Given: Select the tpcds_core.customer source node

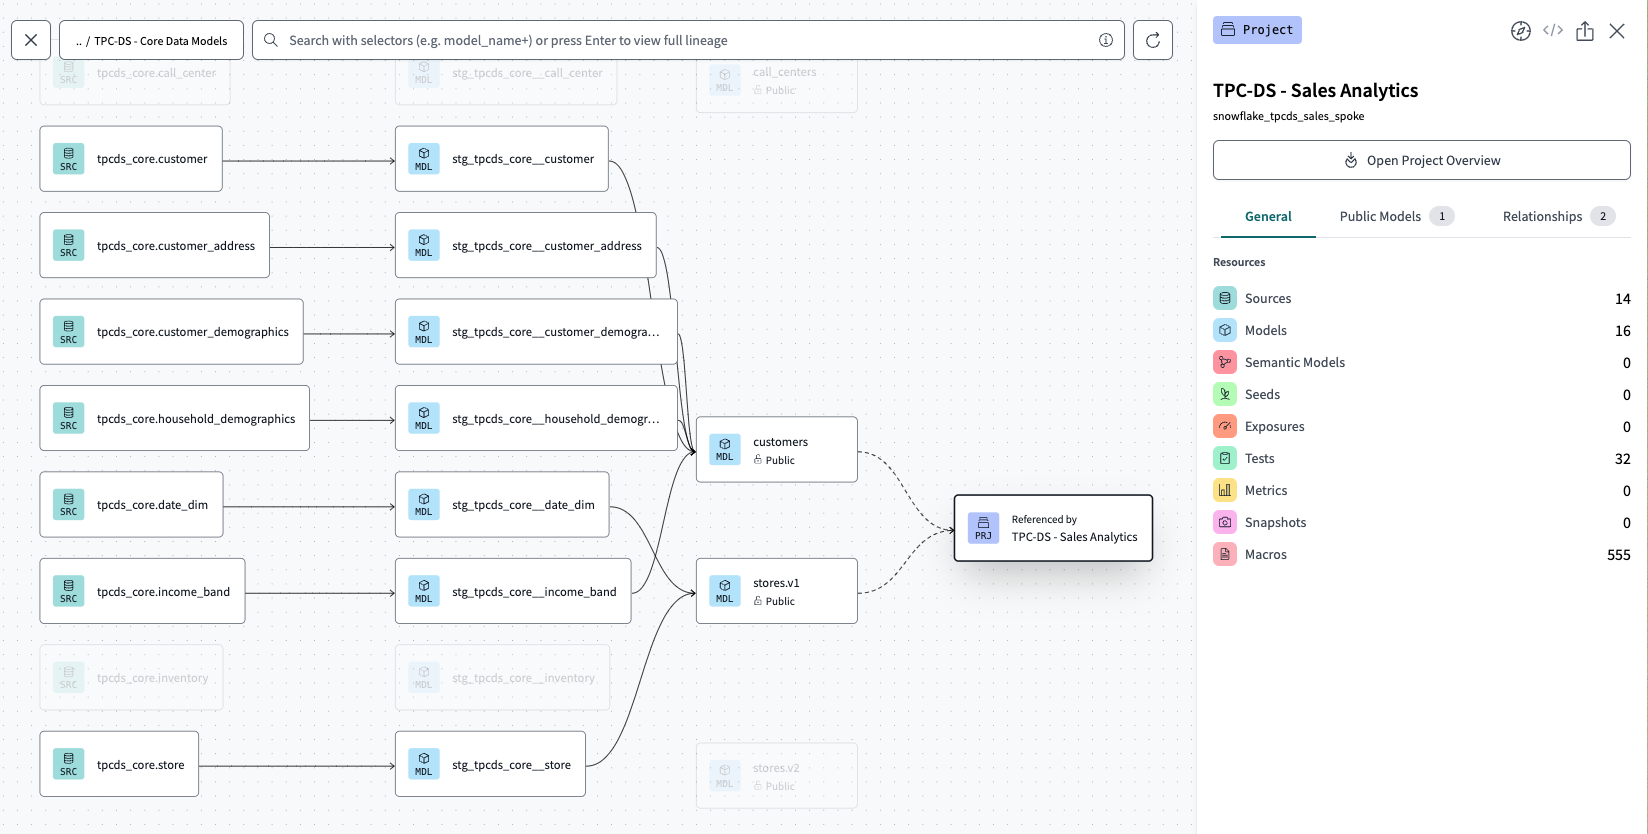Looking at the screenshot, I should 131,159.
